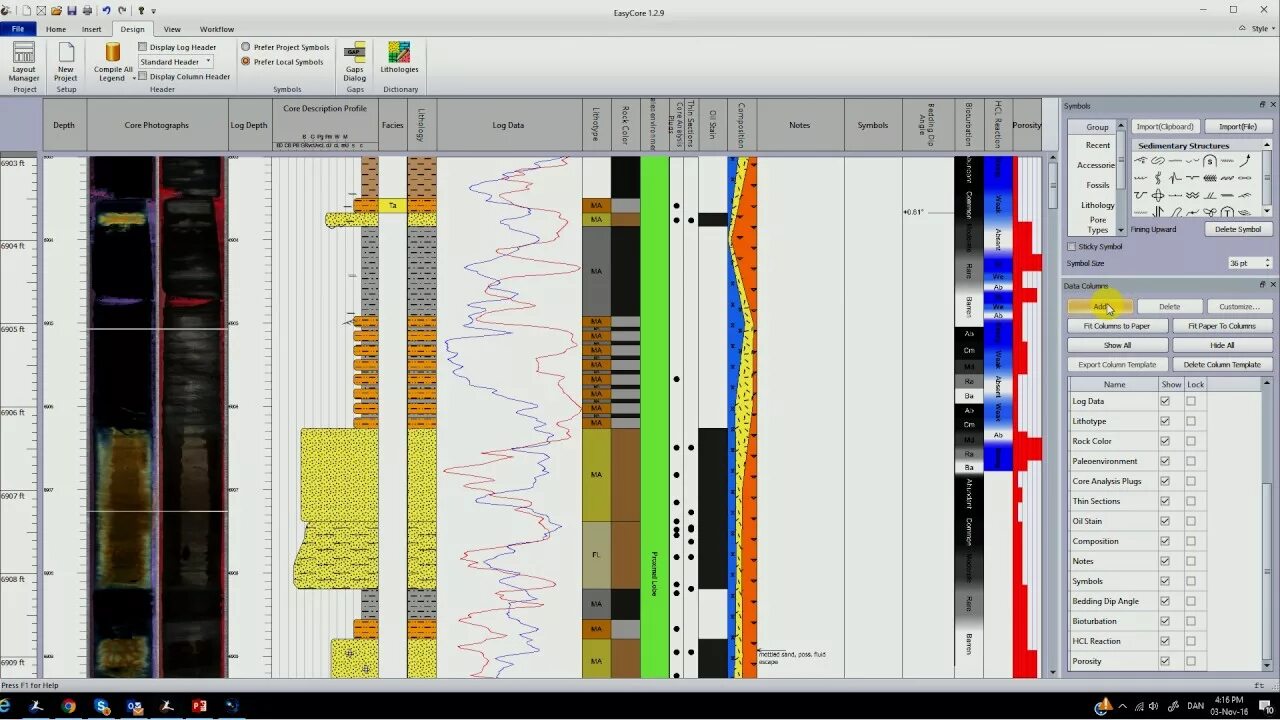Enable Display Column Header checkbox
The image size is (1280, 720).
143,76
